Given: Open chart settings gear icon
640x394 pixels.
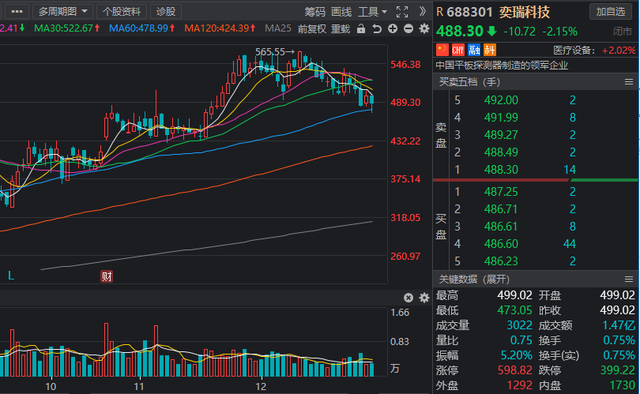Looking at the screenshot, I should pos(424,29).
